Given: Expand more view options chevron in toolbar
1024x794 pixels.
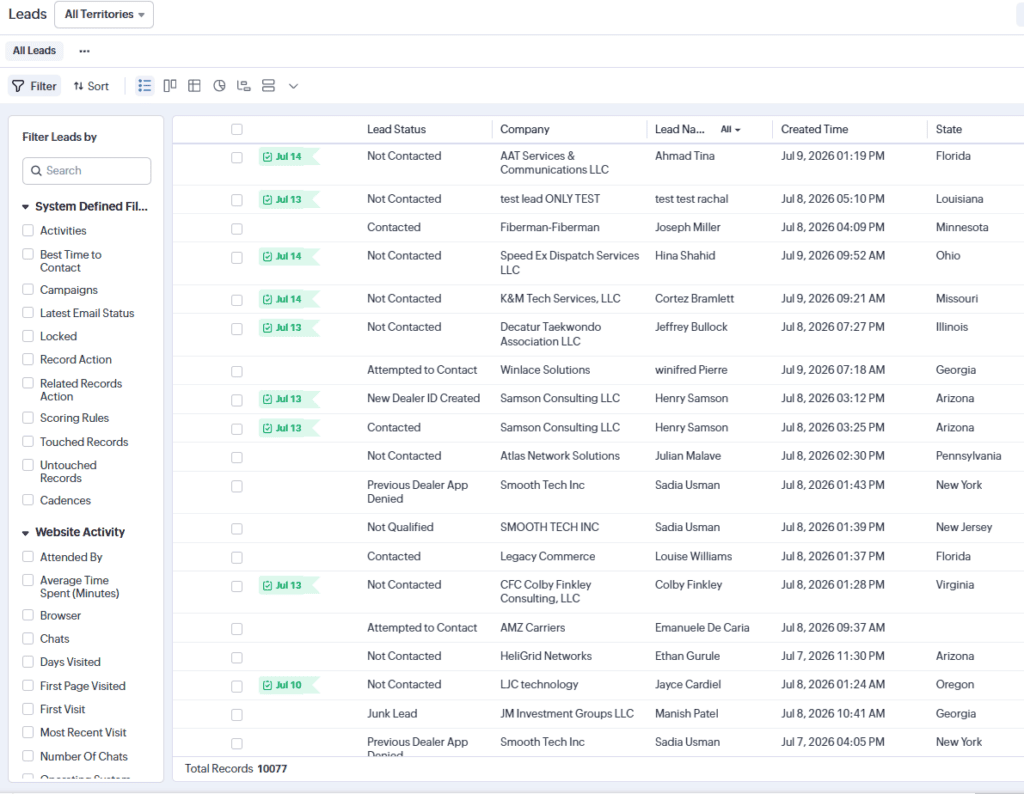Looking at the screenshot, I should tap(293, 86).
